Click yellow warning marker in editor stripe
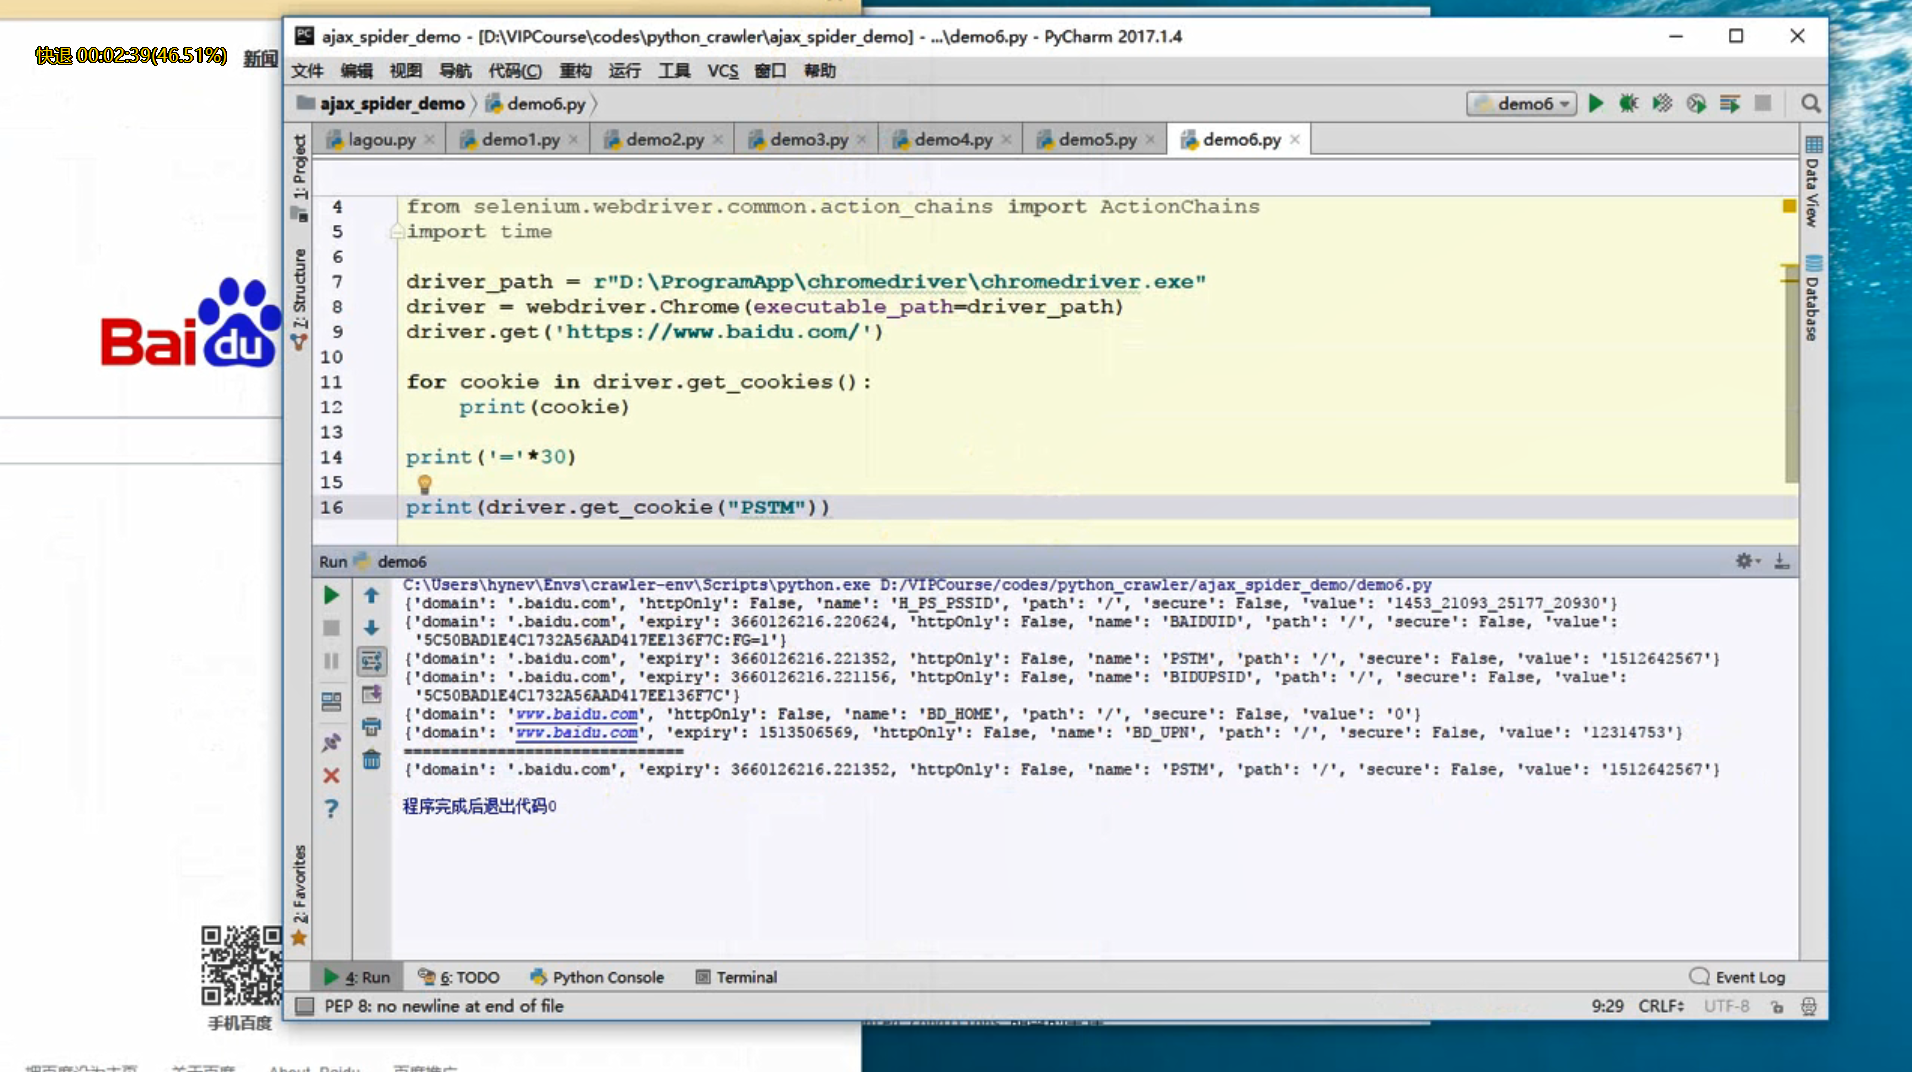The image size is (1912, 1072). click(1789, 206)
